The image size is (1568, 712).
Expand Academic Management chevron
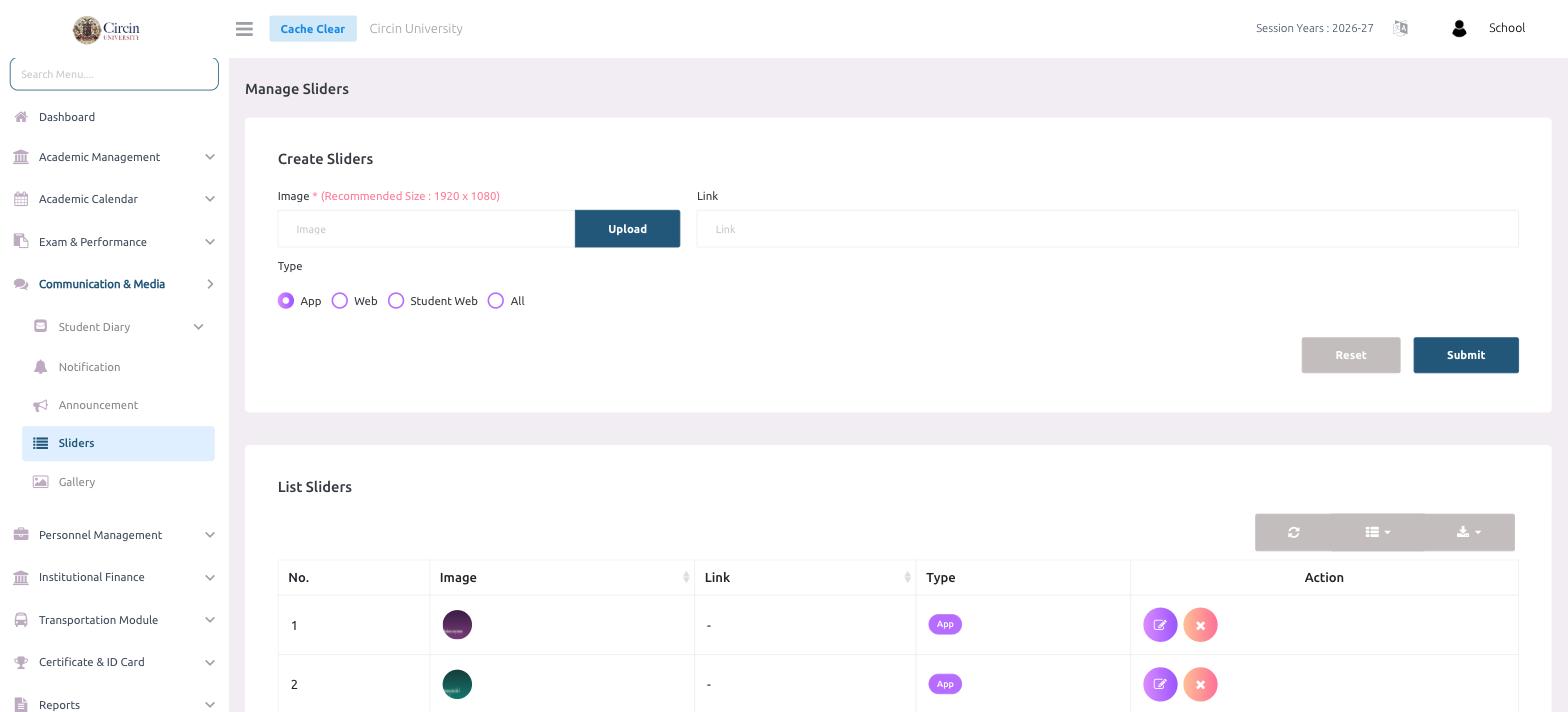tap(209, 157)
